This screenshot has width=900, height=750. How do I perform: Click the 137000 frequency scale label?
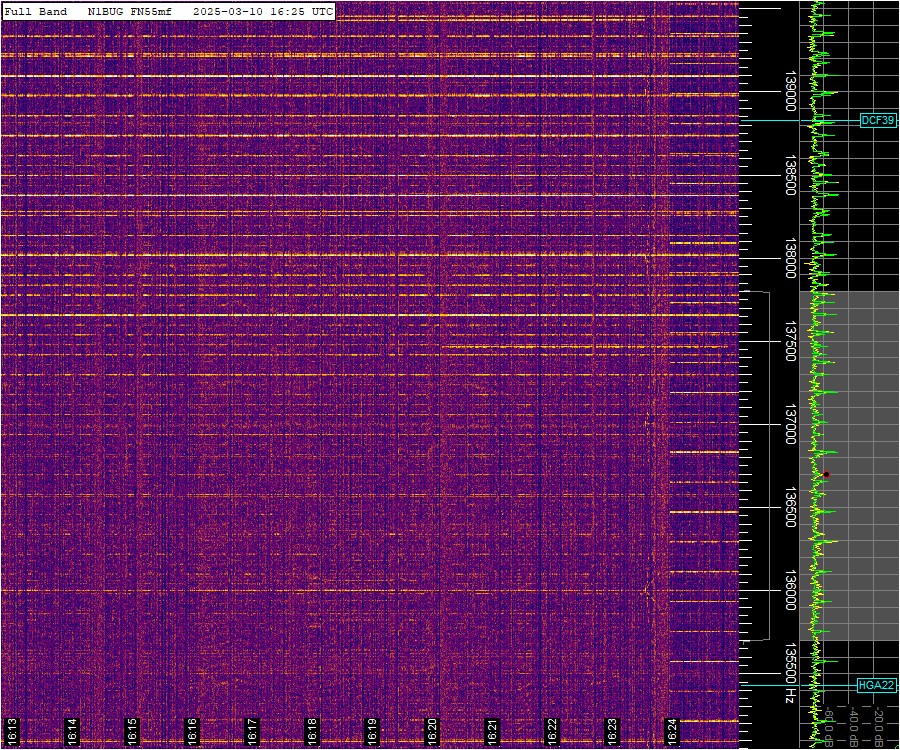pos(790,425)
